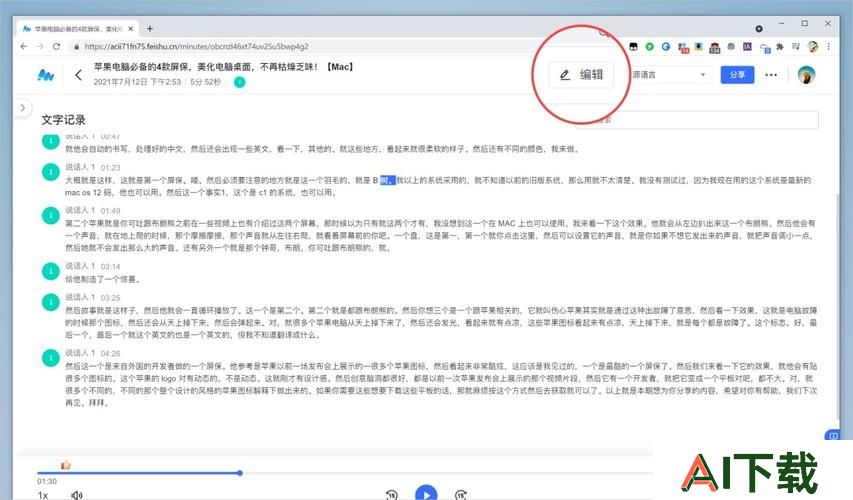Open the 源语言 language dropdown
The width and height of the screenshot is (853, 500).
(670, 75)
